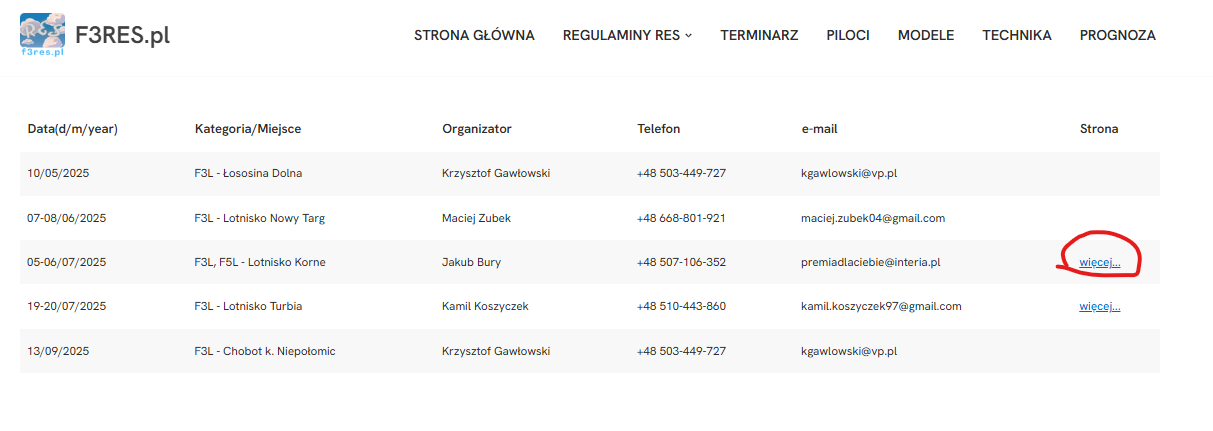Click email kamil.koszyczek97@gmail.com
1213x431 pixels.
click(x=881, y=306)
